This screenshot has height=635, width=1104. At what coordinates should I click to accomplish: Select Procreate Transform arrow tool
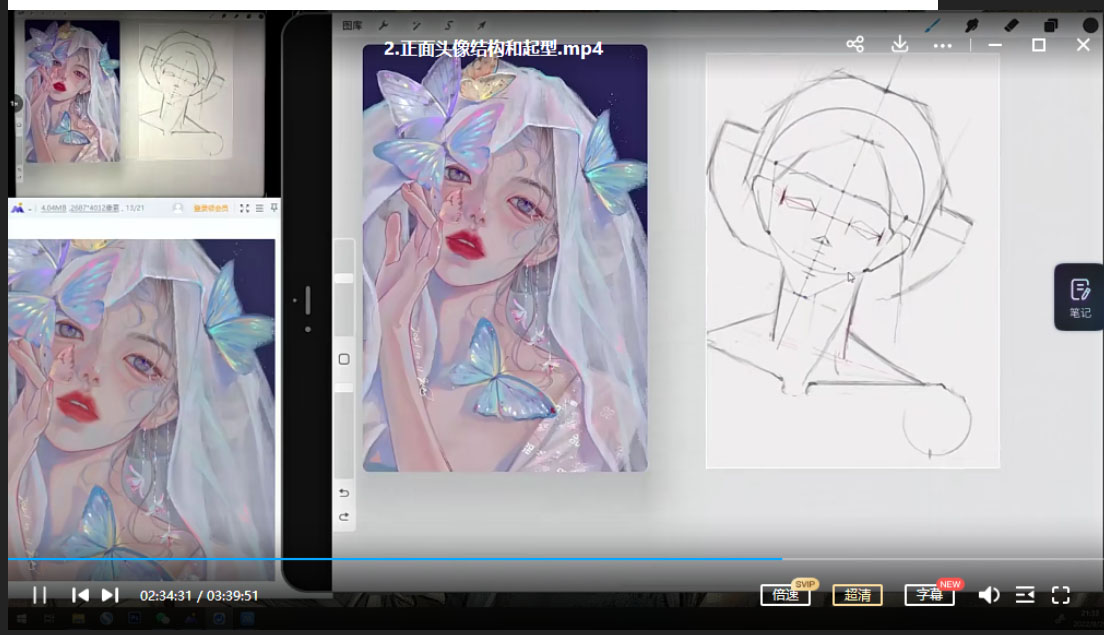482,25
